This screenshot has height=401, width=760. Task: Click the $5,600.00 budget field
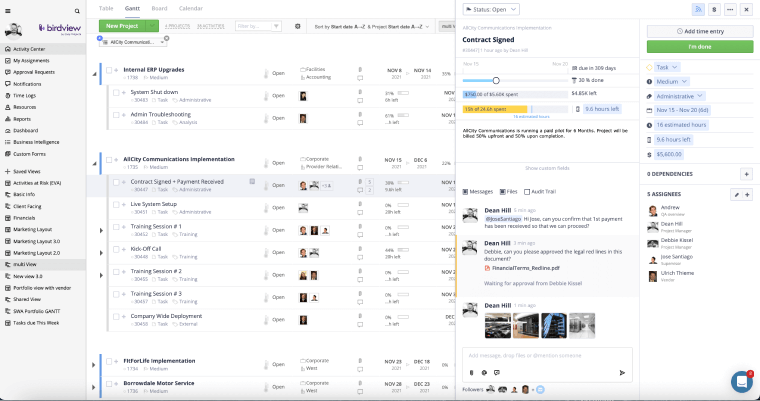pos(669,154)
